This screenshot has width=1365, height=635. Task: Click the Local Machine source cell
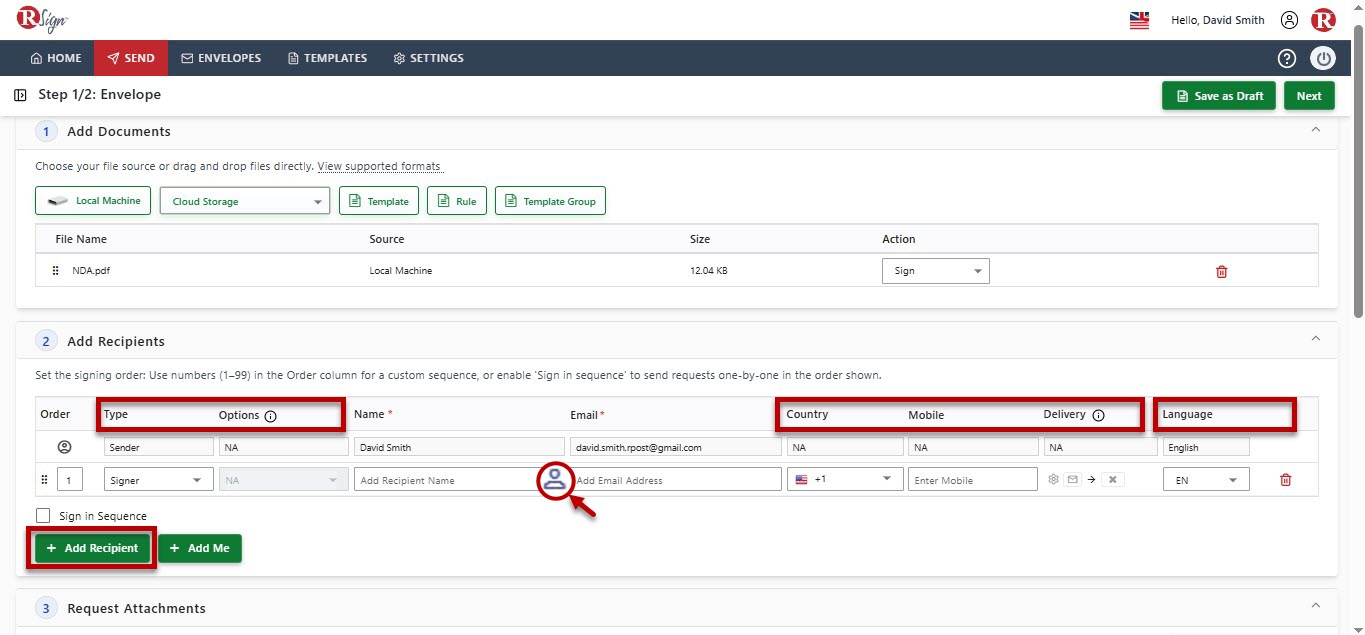coord(401,271)
